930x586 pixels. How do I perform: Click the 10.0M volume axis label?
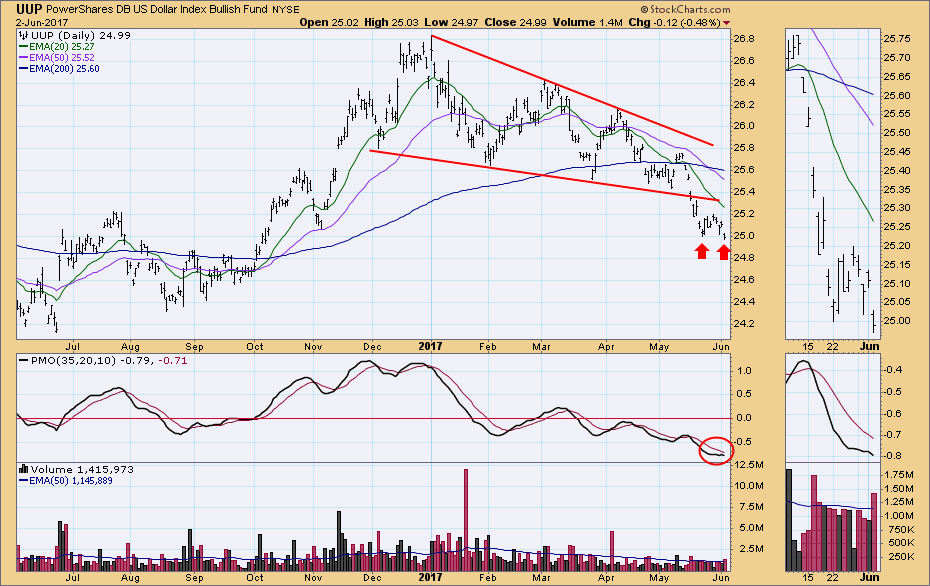[x=749, y=485]
